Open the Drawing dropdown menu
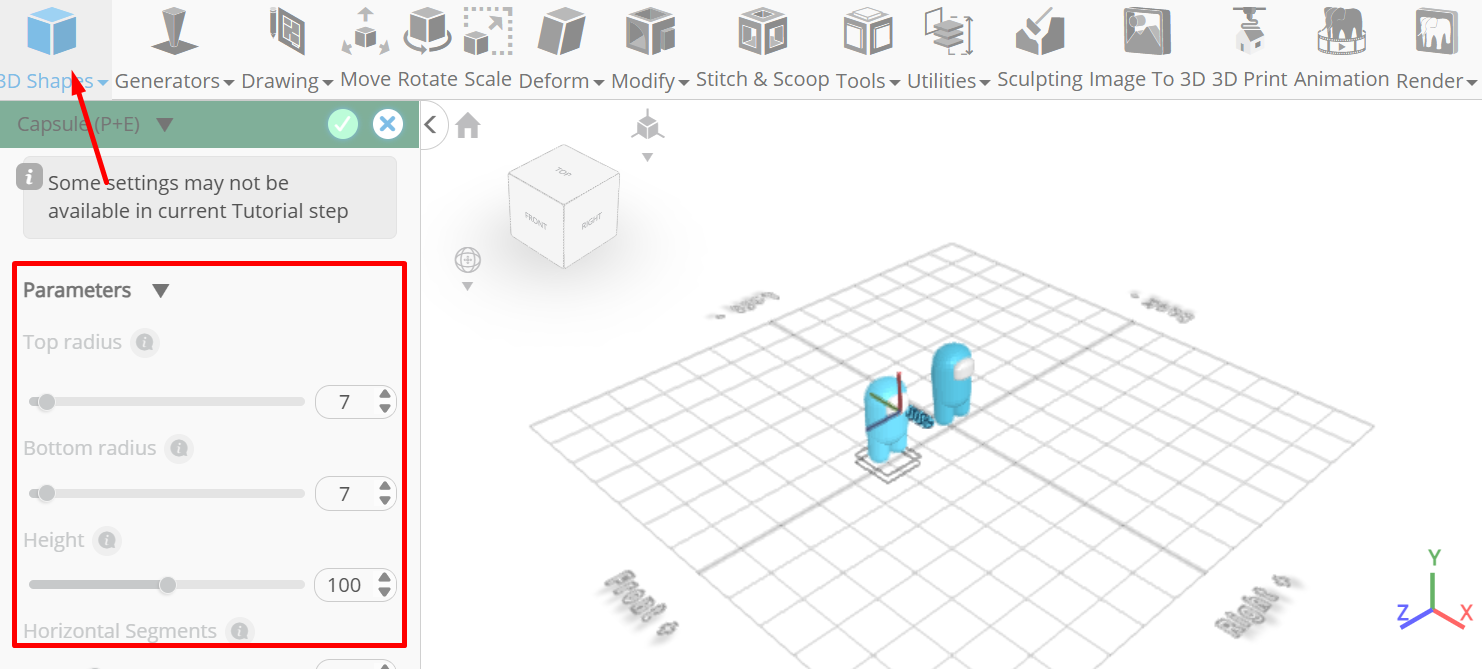The width and height of the screenshot is (1482, 669). click(327, 82)
